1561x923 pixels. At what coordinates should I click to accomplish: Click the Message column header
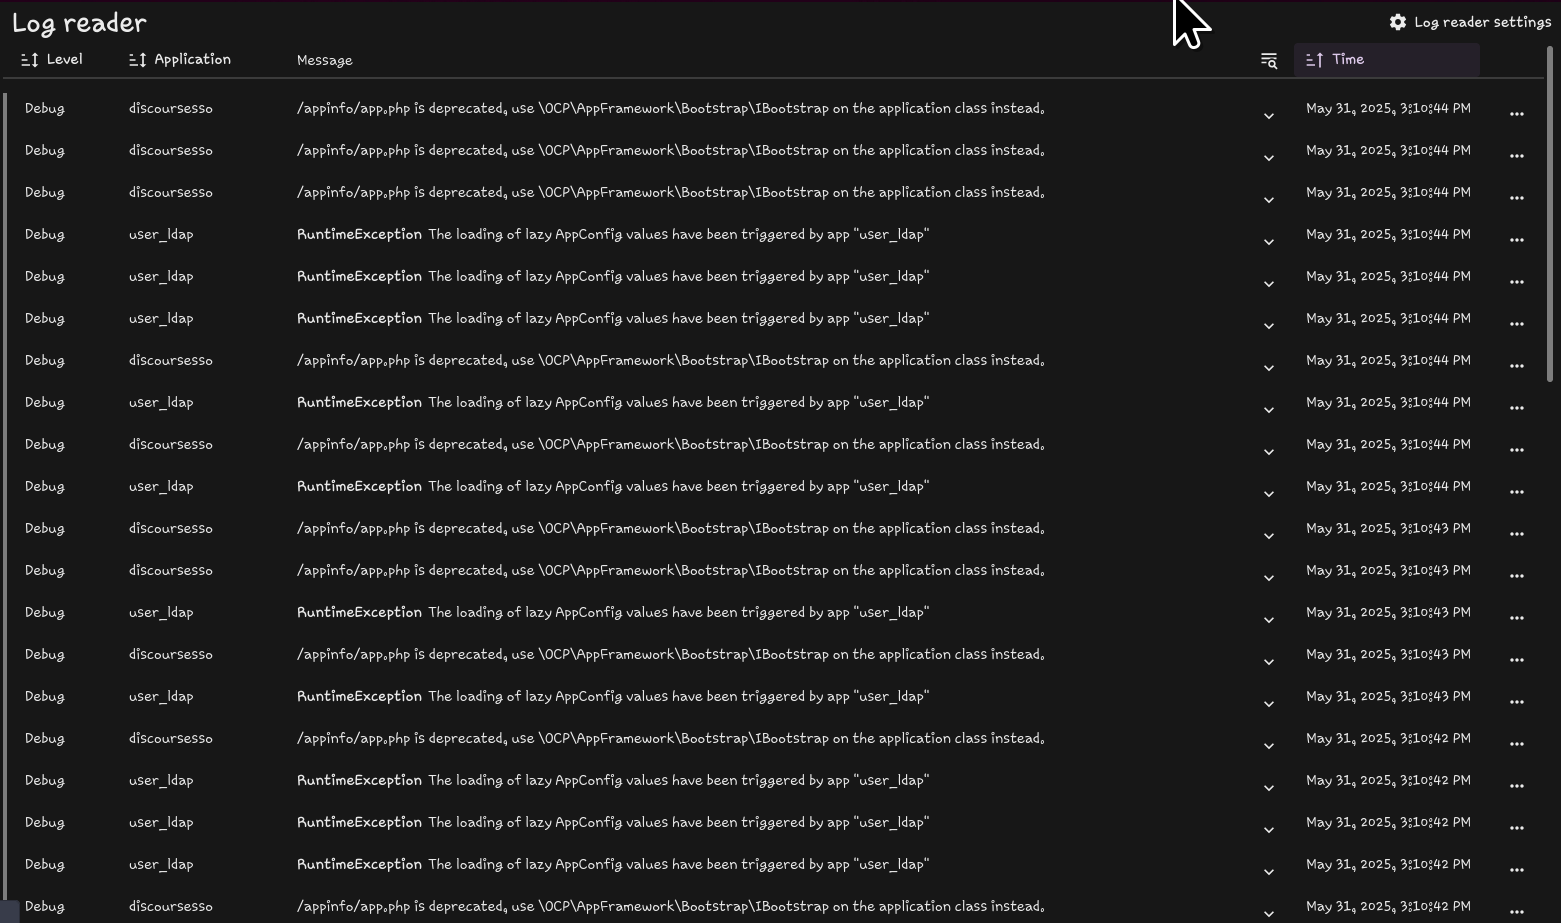(325, 61)
